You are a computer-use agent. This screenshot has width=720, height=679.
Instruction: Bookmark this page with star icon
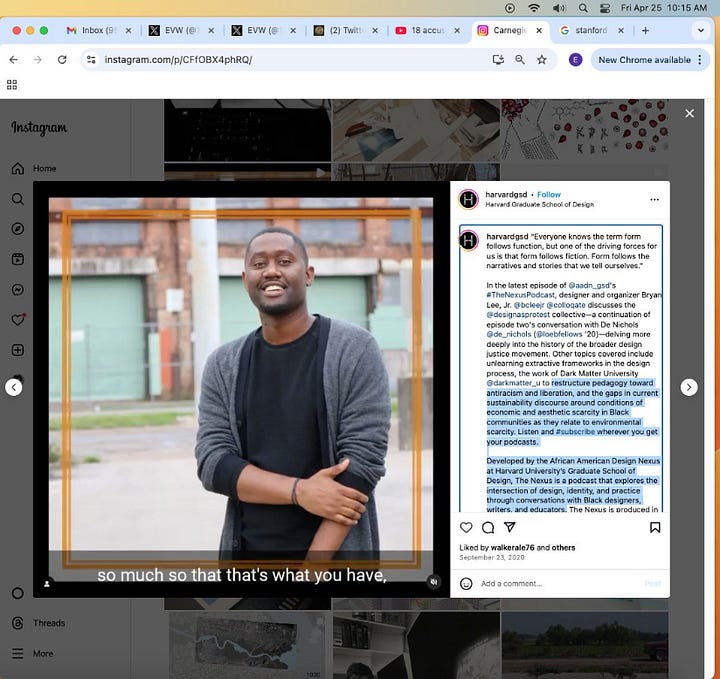pyautogui.click(x=542, y=60)
